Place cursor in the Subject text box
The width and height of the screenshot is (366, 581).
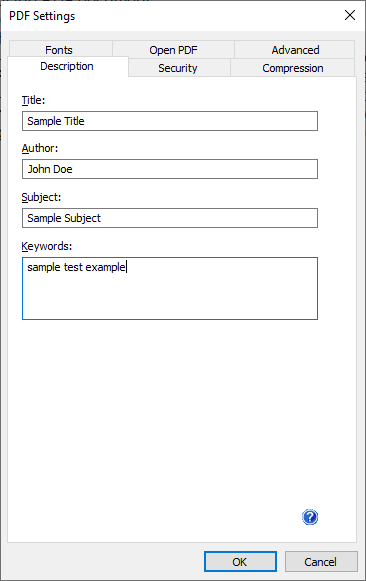click(170, 218)
